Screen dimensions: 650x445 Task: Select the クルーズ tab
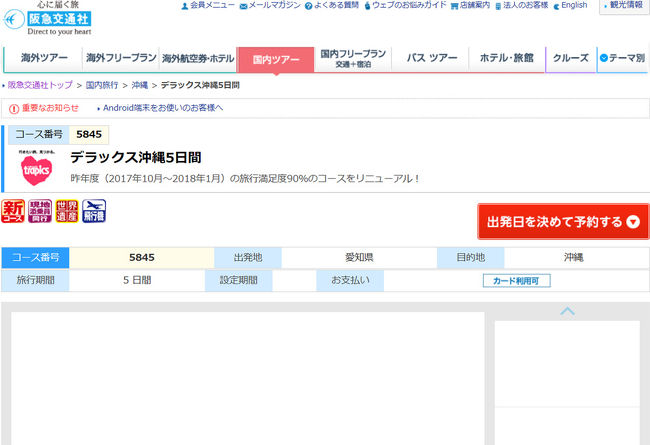571,58
